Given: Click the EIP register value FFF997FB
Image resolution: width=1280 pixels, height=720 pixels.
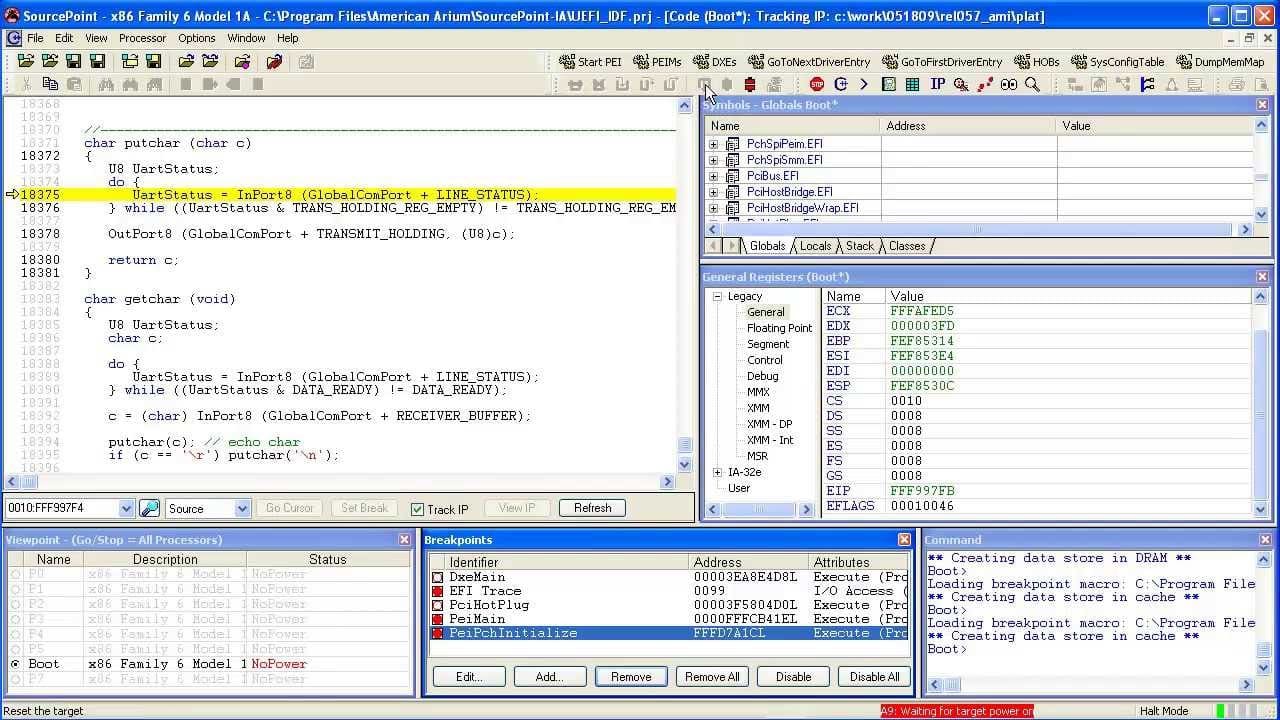Looking at the screenshot, I should [922, 491].
